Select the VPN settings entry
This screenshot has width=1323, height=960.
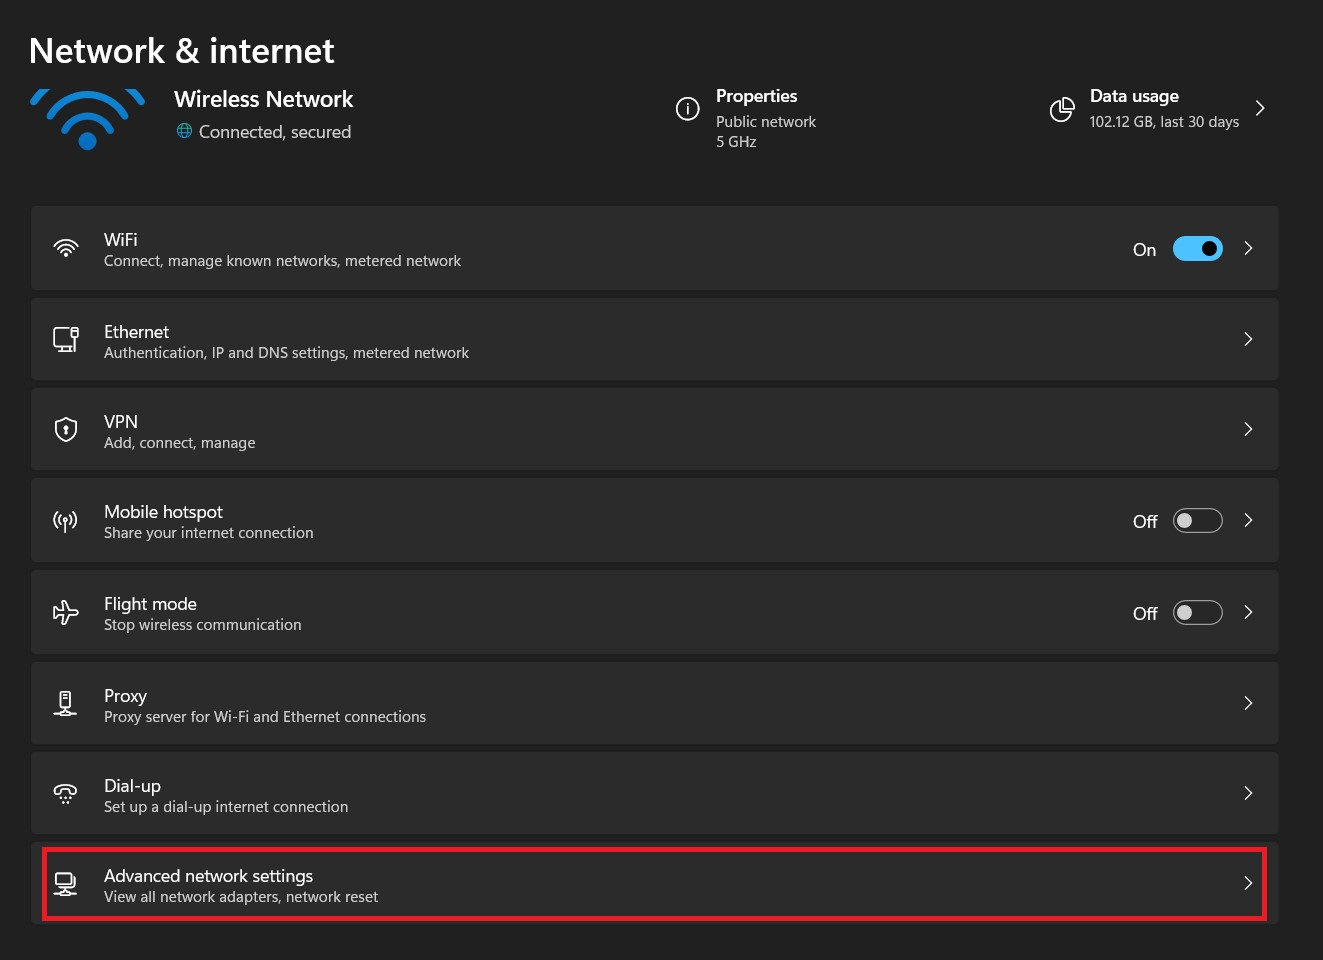[x=655, y=429]
